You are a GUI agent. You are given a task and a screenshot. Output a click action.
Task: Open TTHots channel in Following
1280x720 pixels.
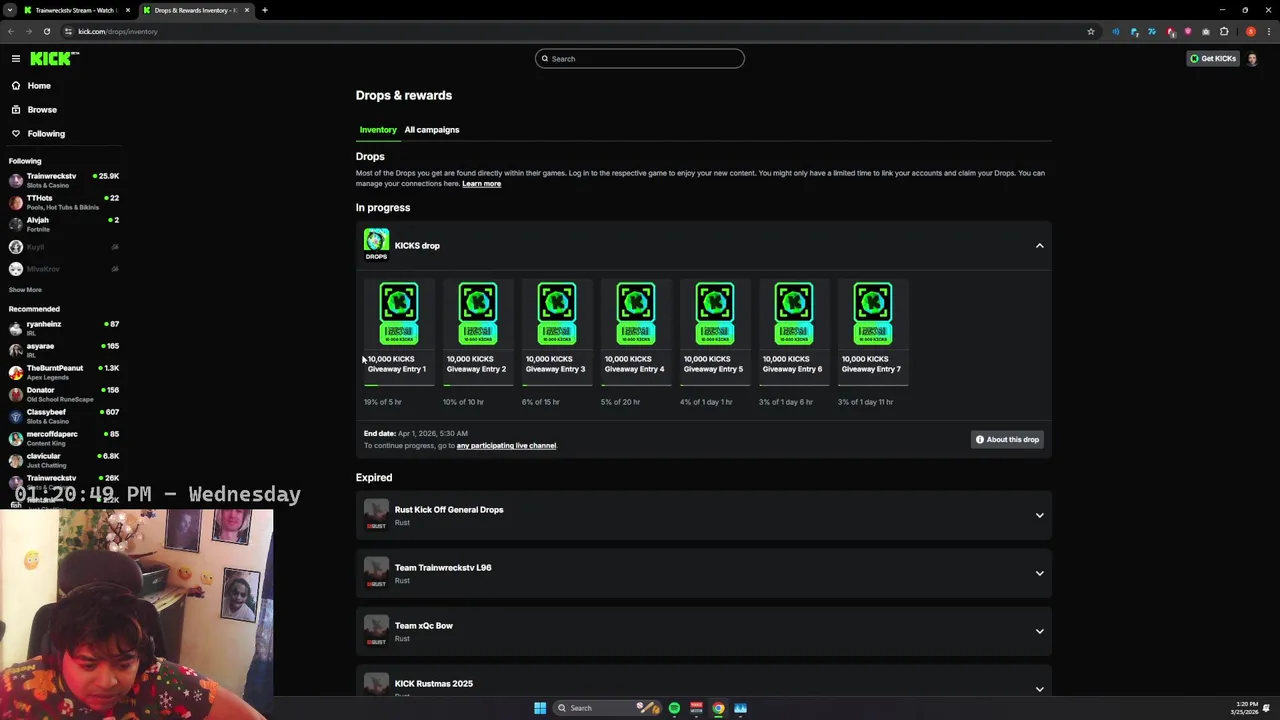(62, 202)
